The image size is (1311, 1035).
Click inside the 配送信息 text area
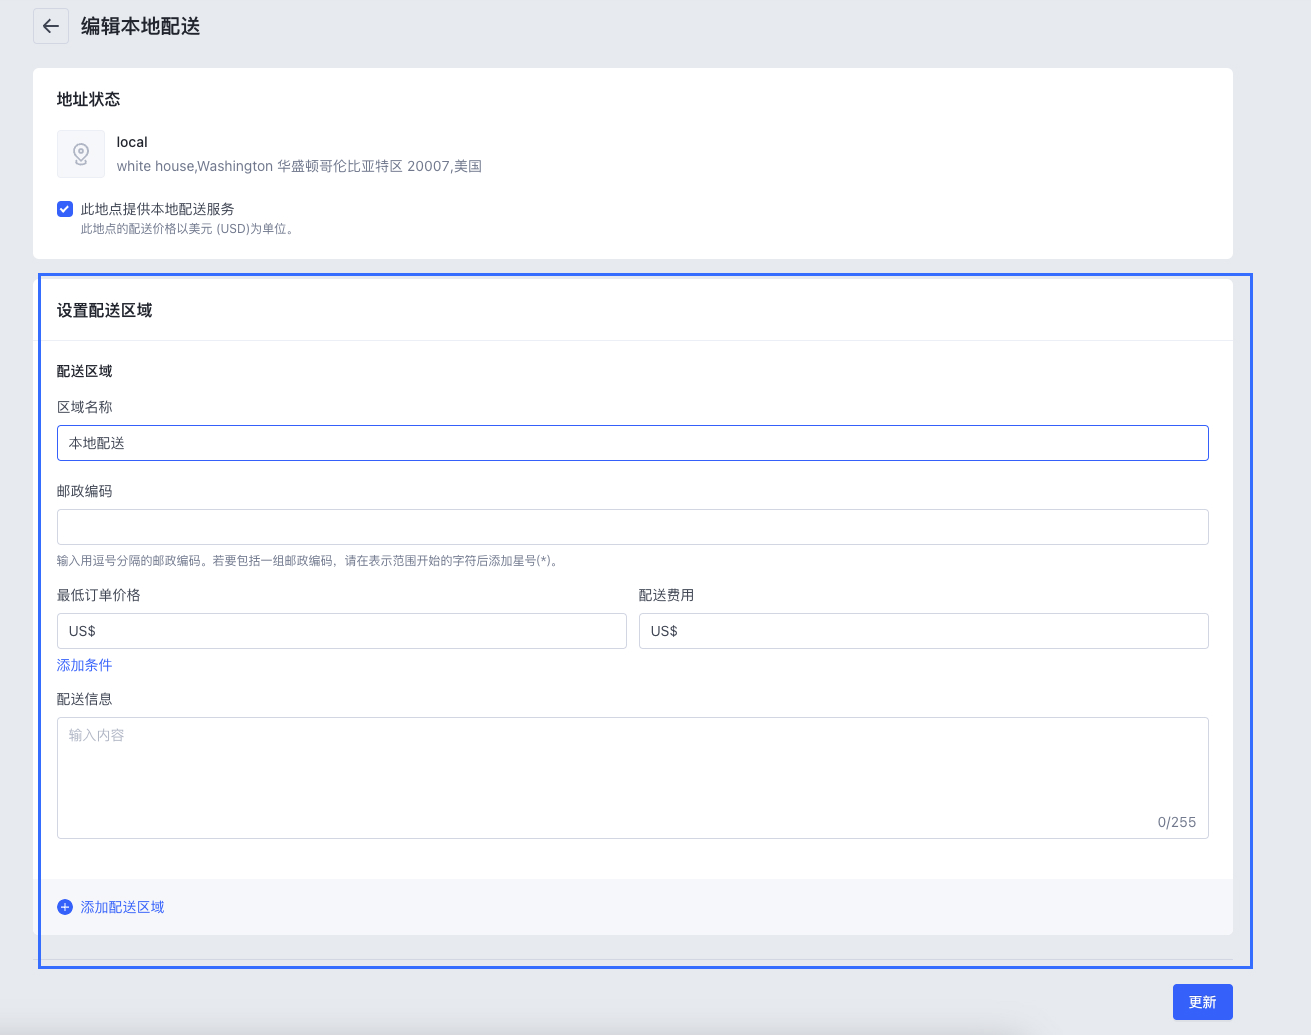(x=632, y=777)
